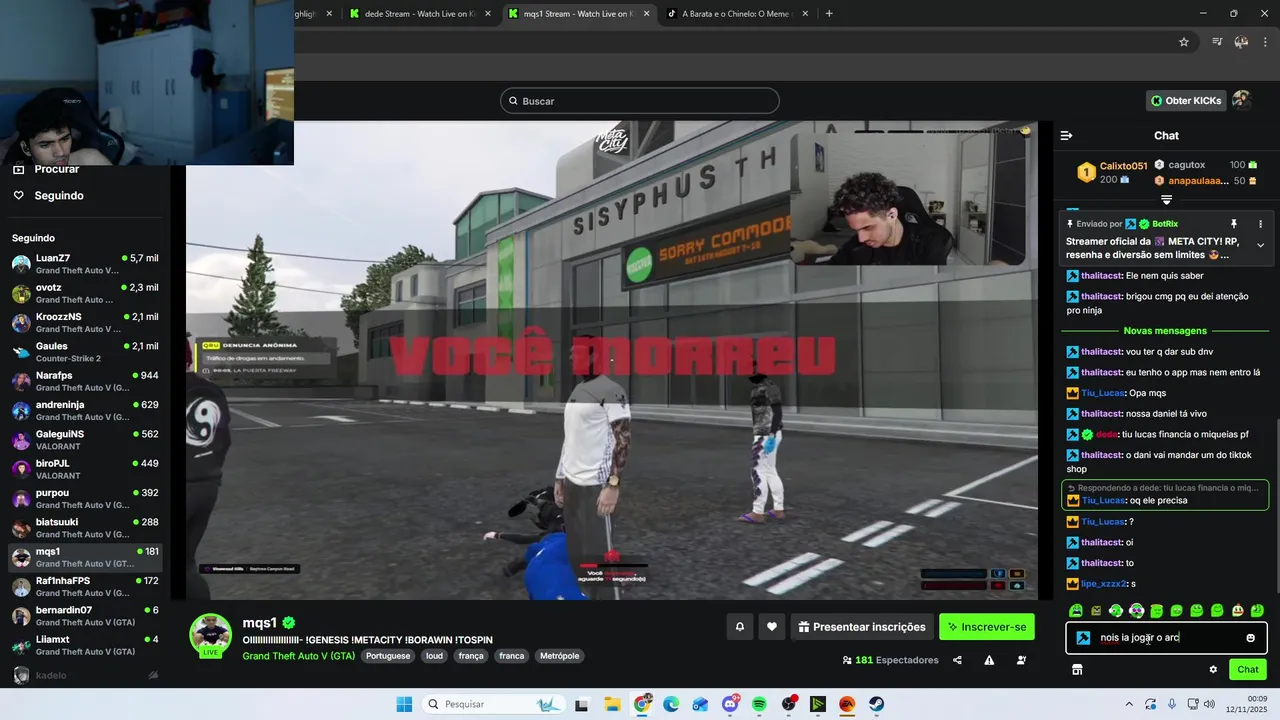This screenshot has width=1280, height=720.
Task: Open biatsuuki channel in followed list
Action: click(x=85, y=528)
